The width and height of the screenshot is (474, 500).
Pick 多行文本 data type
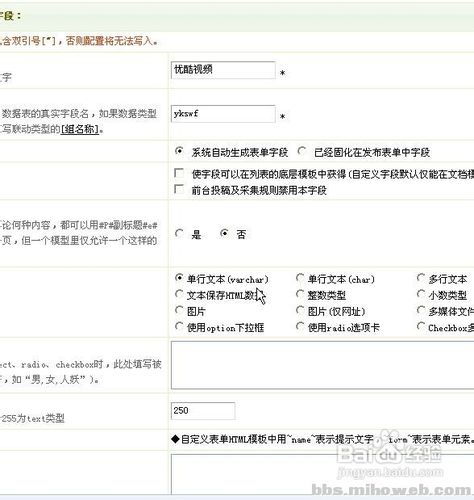(421, 278)
